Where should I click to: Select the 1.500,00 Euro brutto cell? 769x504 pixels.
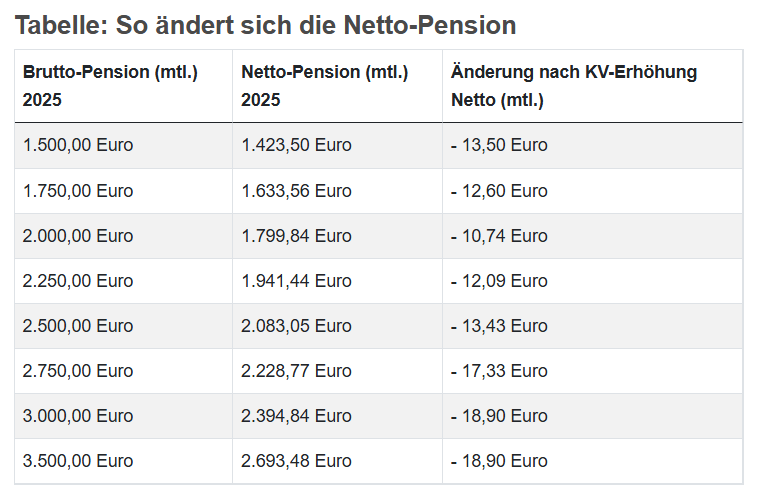78,145
